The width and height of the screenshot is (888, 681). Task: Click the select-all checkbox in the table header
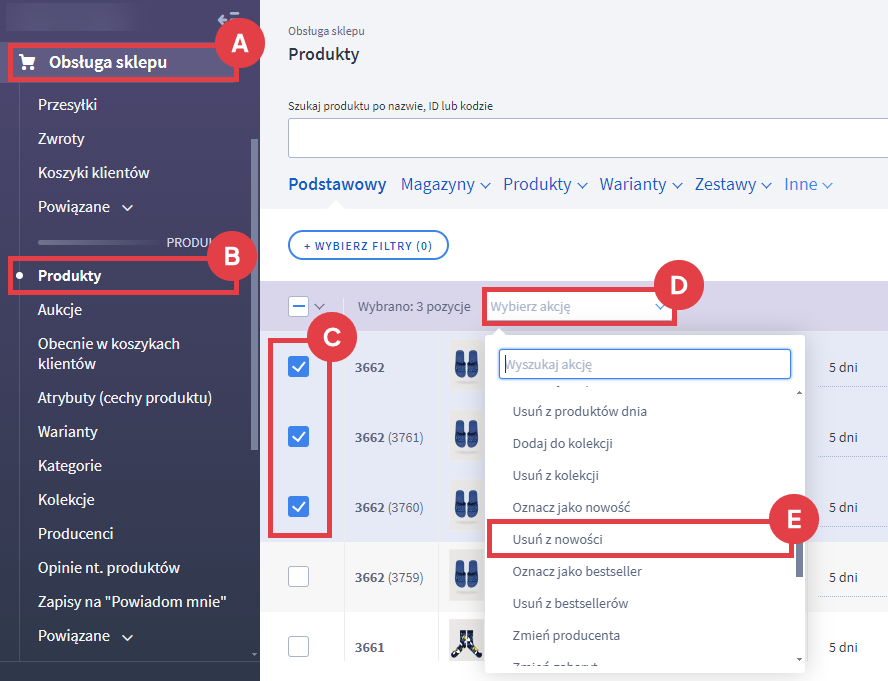tap(298, 306)
